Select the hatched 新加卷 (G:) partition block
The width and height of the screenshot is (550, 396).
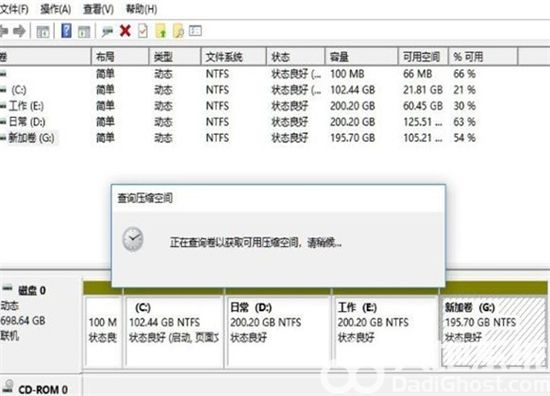point(493,331)
